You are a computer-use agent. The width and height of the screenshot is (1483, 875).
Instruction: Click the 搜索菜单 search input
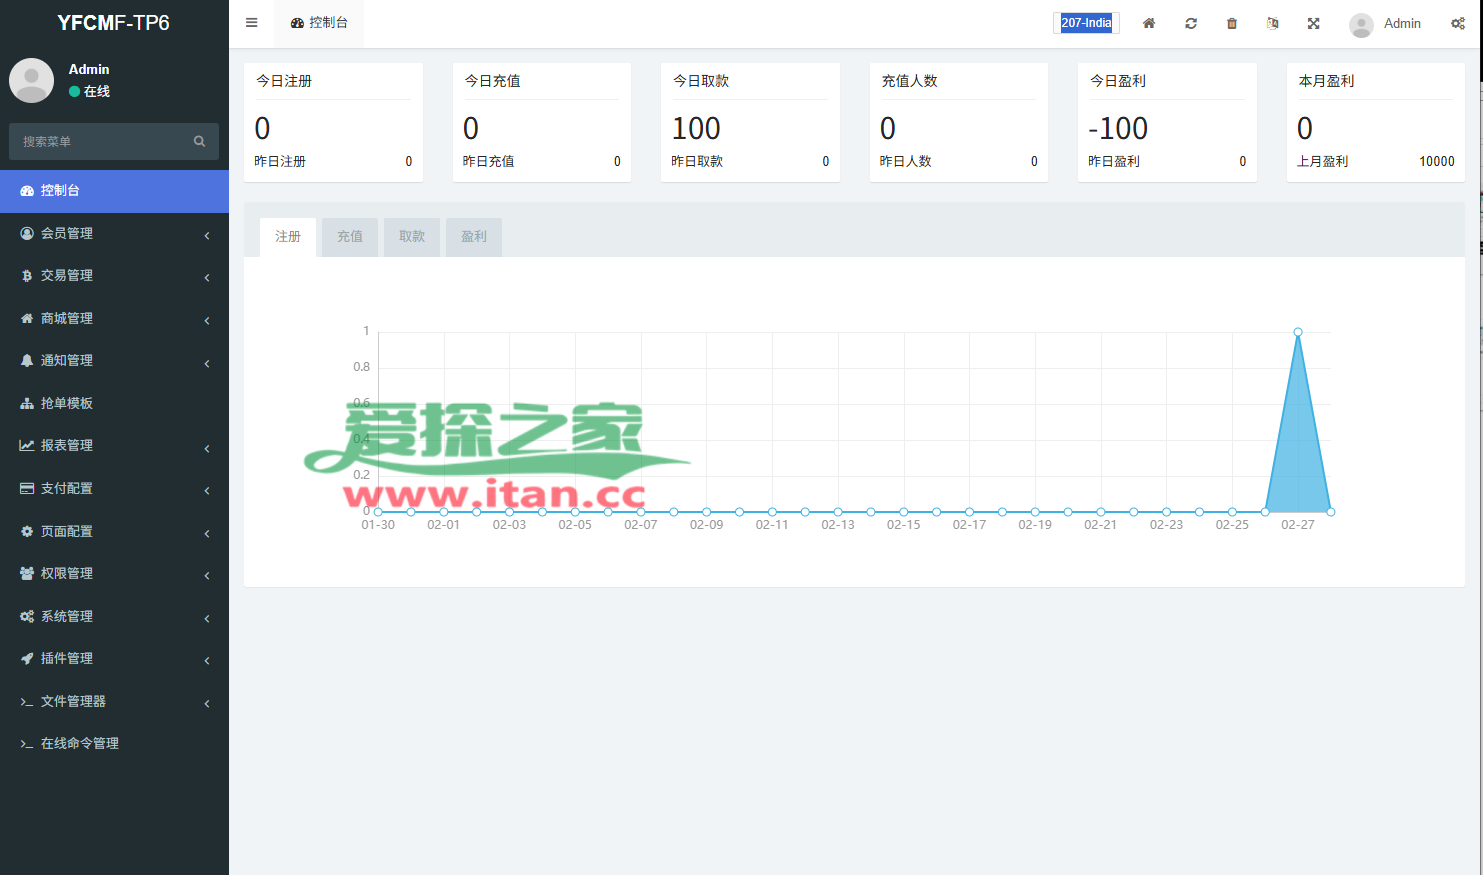(x=100, y=142)
